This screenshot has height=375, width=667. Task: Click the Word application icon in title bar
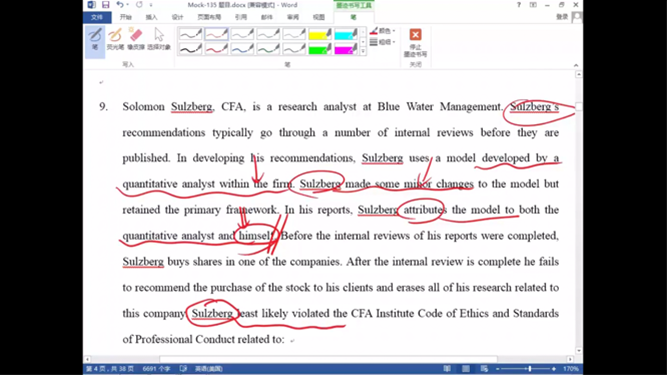[91, 5]
